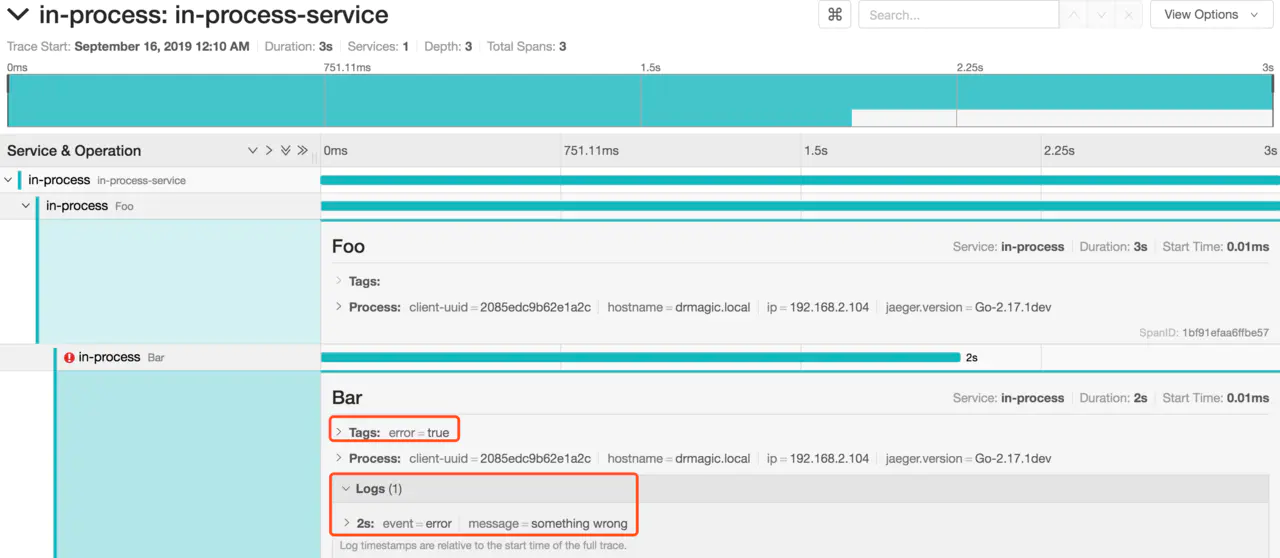Image resolution: width=1280 pixels, height=558 pixels.
Task: Expand the Foo span Tags section
Action: pos(363,282)
